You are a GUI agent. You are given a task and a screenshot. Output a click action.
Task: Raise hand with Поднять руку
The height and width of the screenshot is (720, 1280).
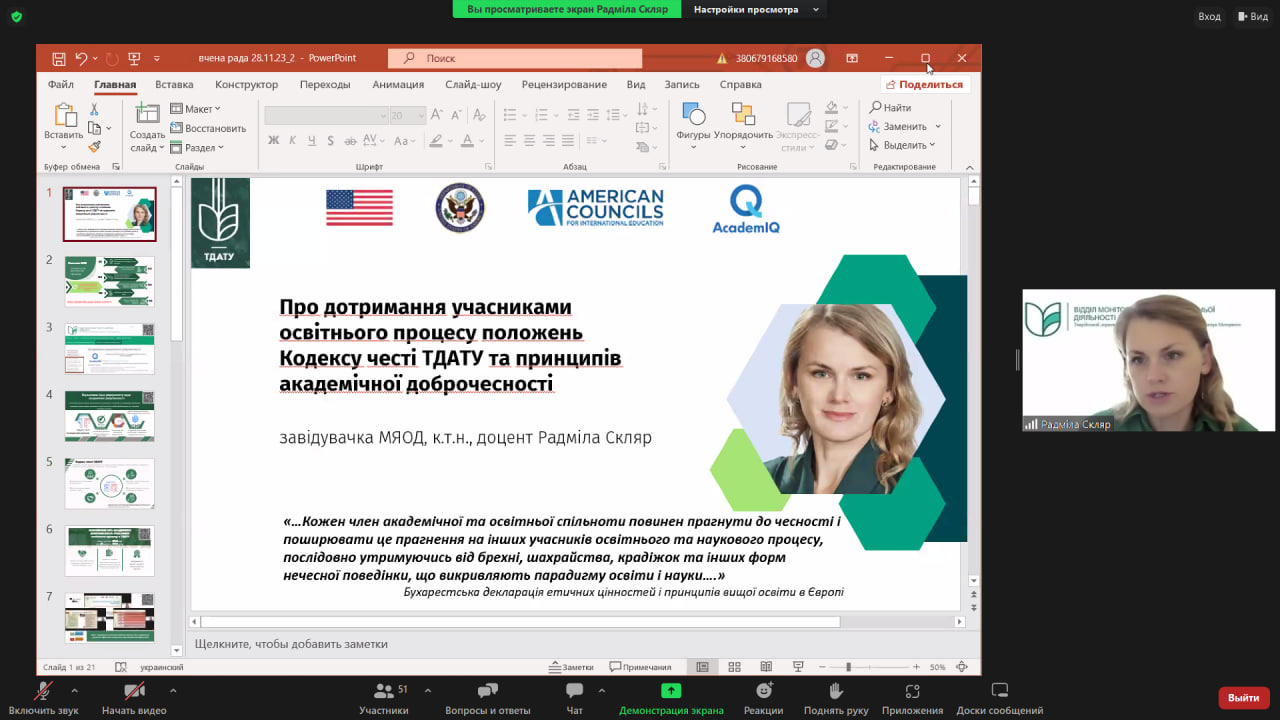[x=836, y=697]
